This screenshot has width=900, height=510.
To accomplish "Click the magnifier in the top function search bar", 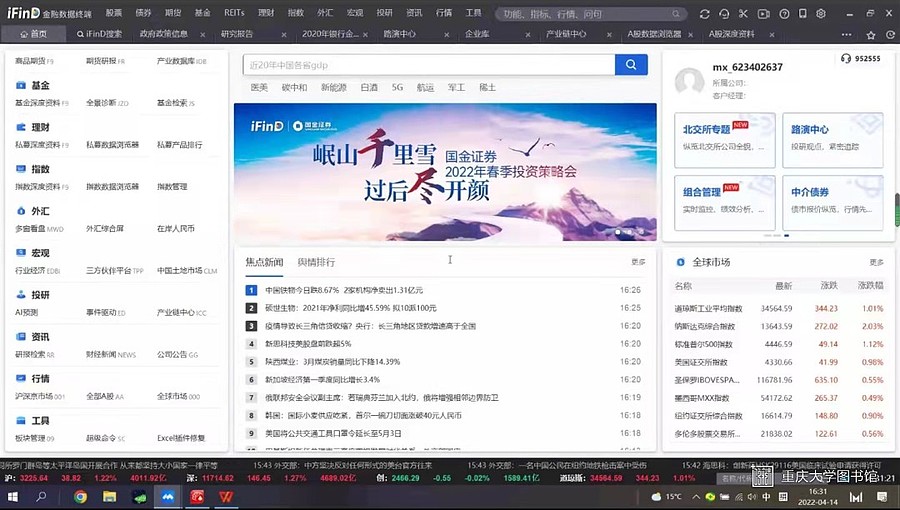I will point(676,14).
